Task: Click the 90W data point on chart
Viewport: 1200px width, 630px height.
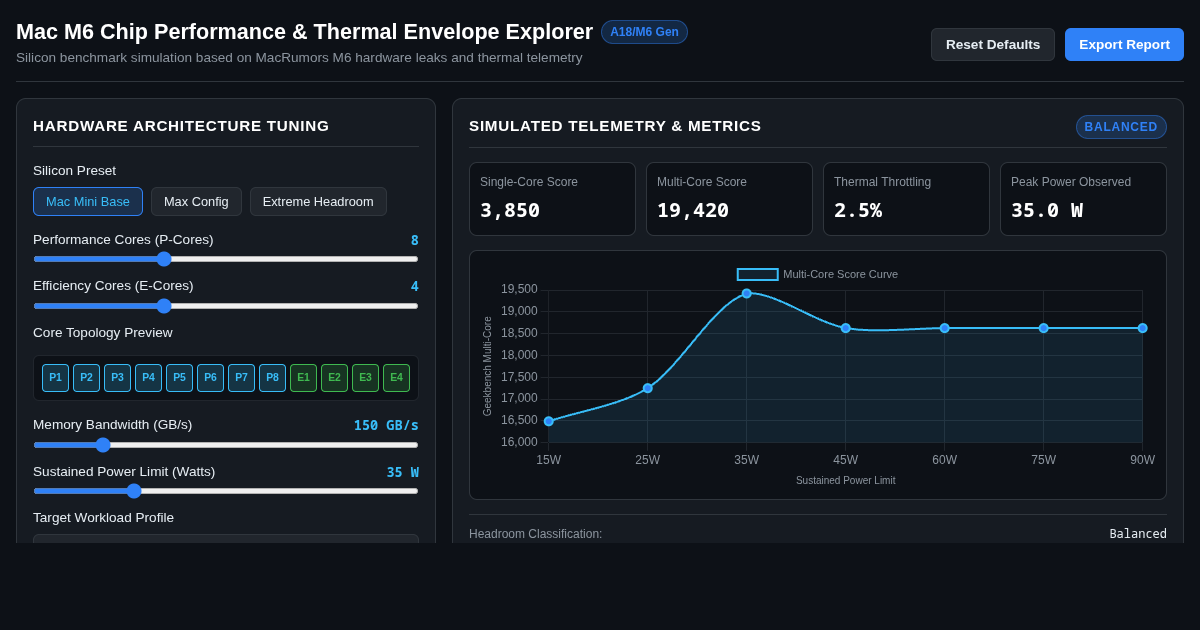Action: tap(1143, 328)
